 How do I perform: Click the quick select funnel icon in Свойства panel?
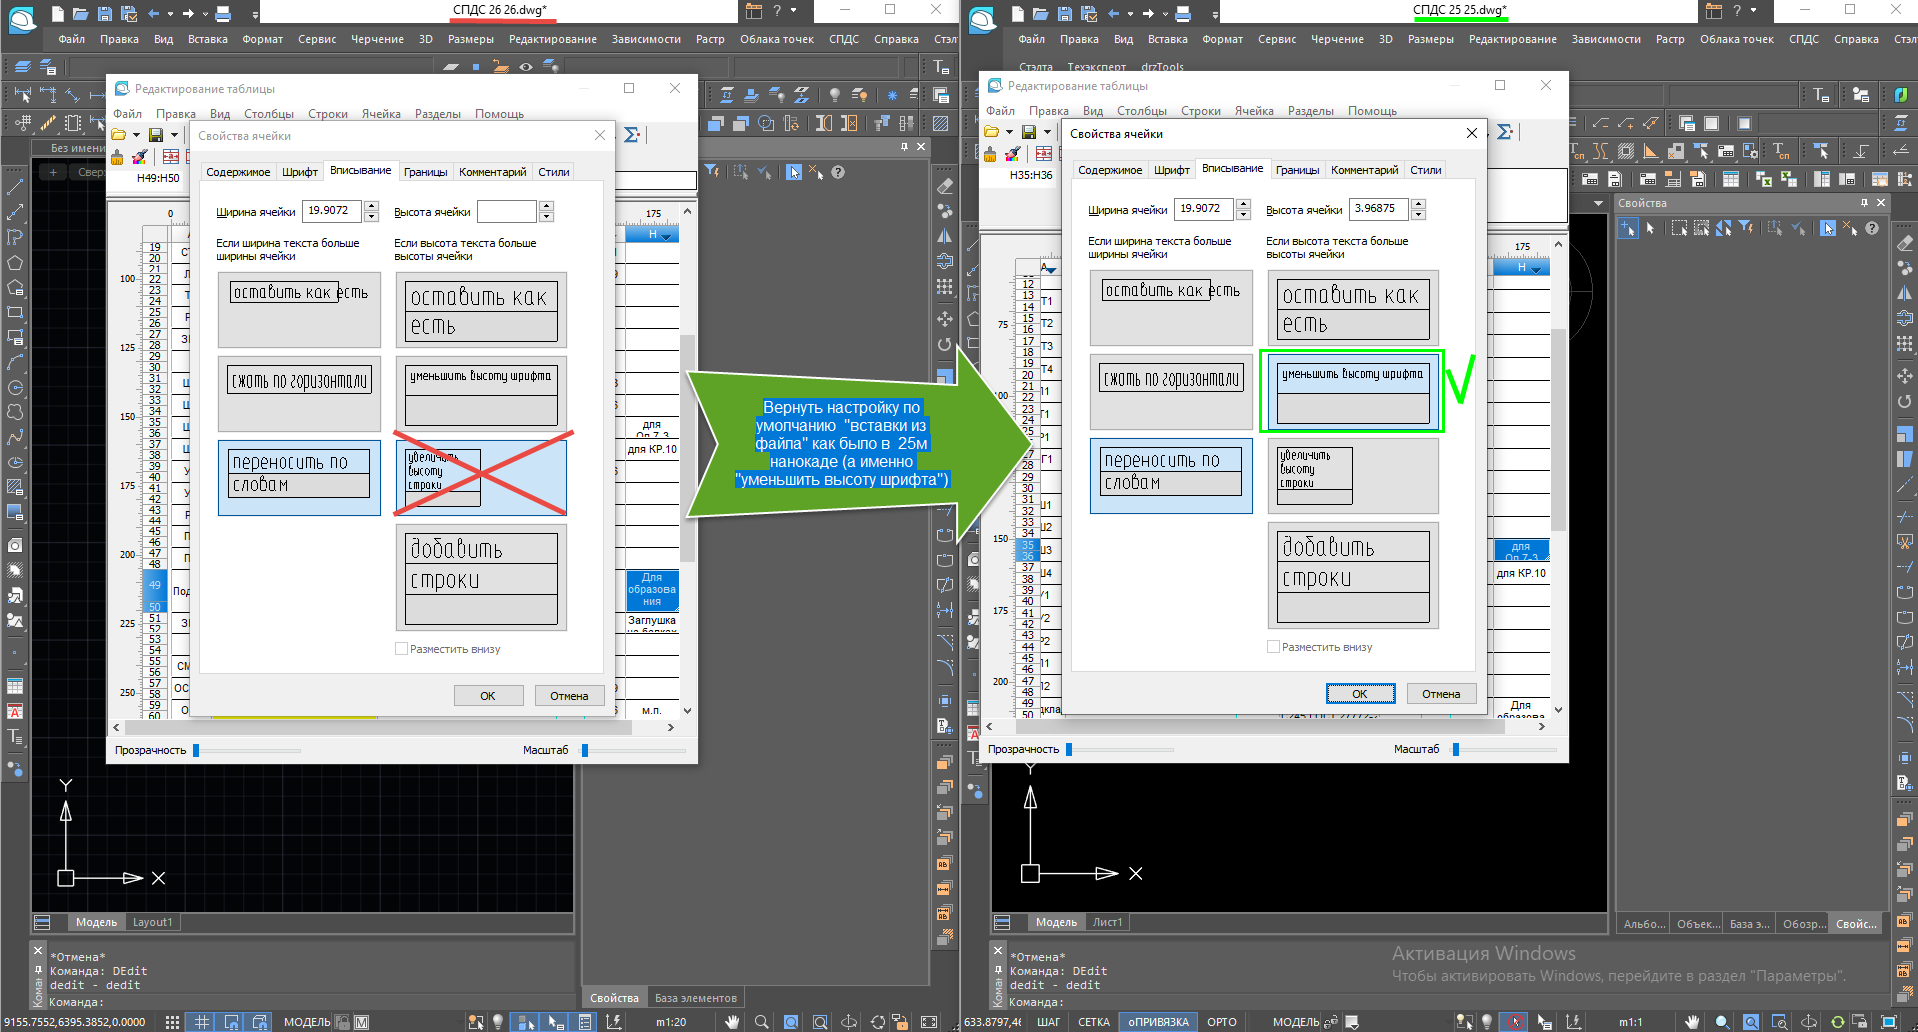click(x=1746, y=228)
